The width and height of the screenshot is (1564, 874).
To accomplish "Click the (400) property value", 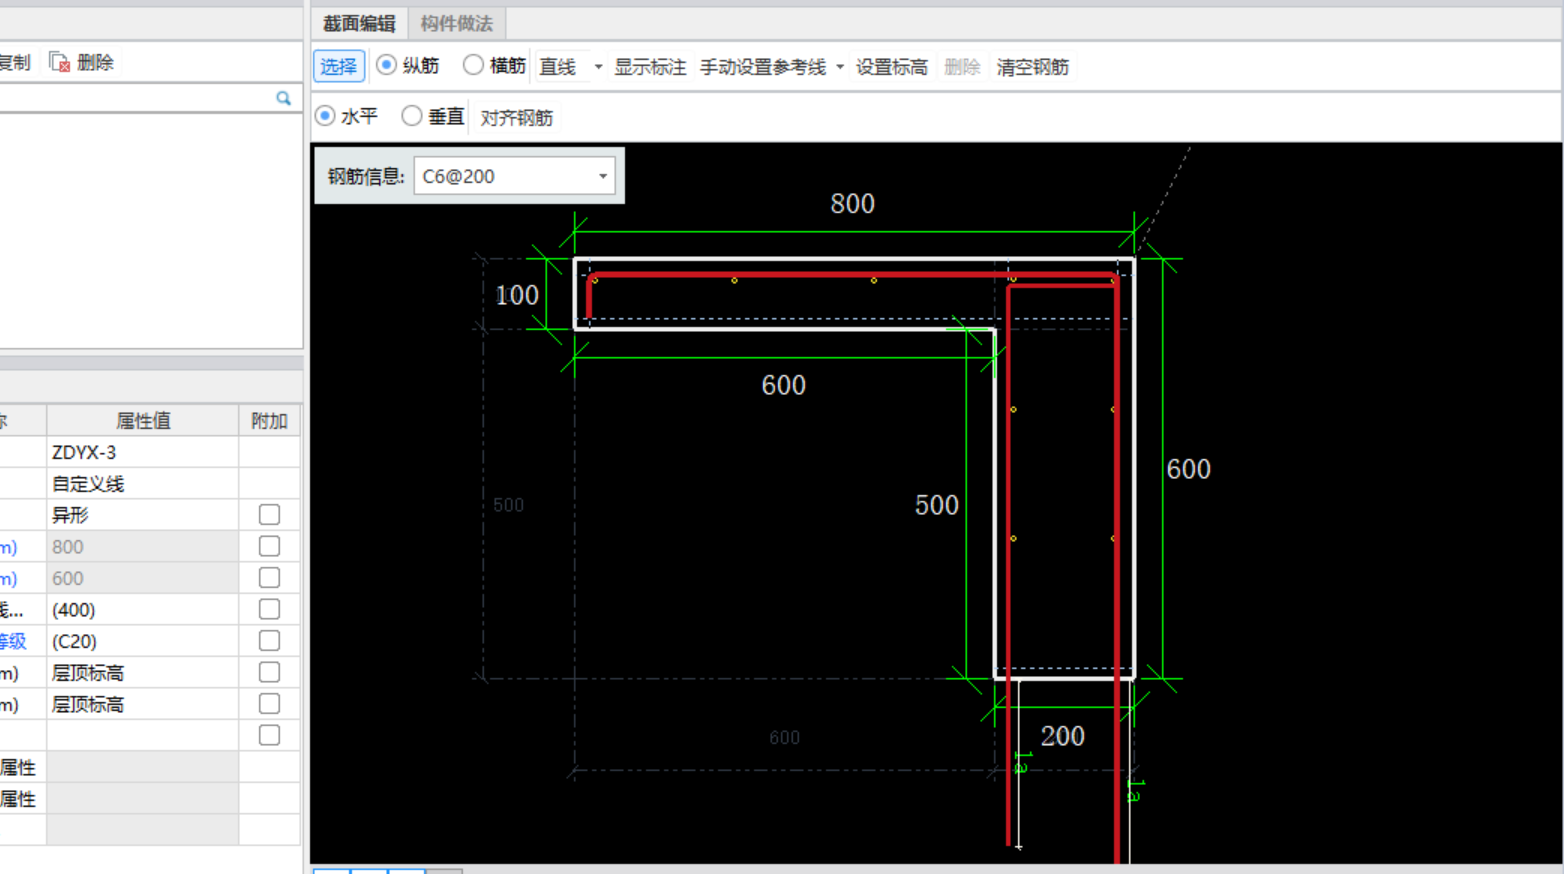I will [x=142, y=610].
